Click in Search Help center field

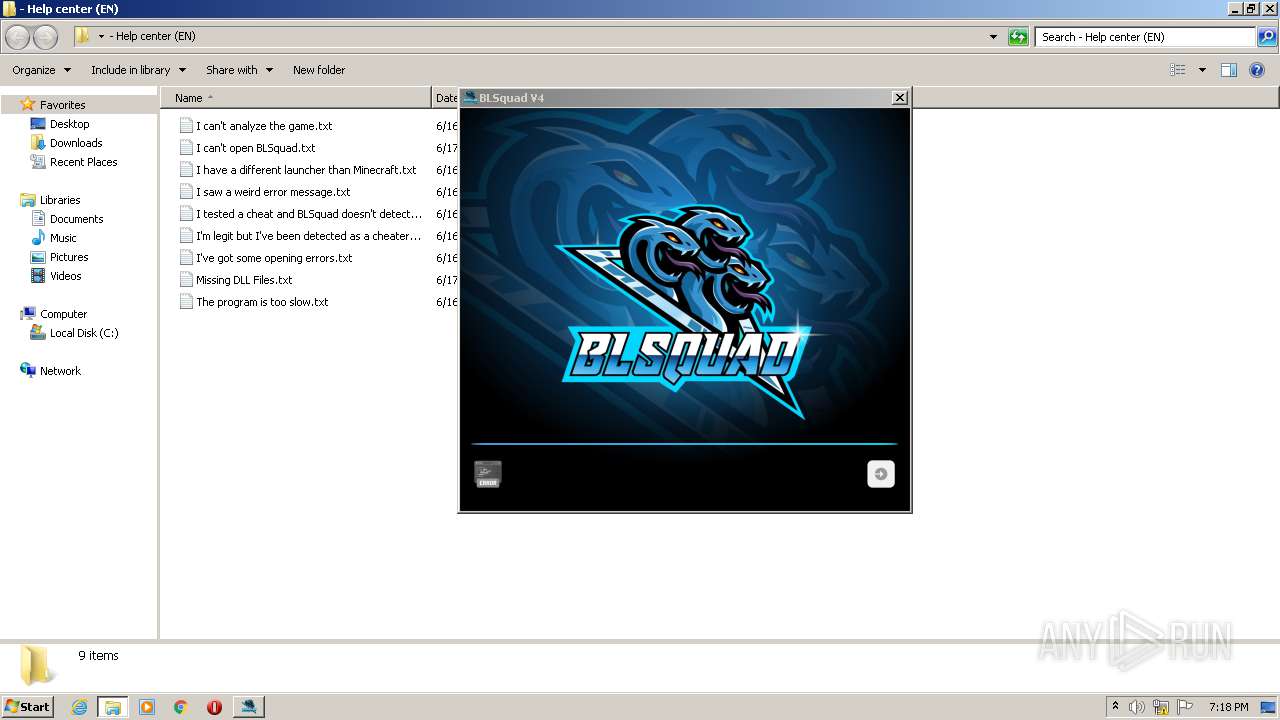point(1145,37)
